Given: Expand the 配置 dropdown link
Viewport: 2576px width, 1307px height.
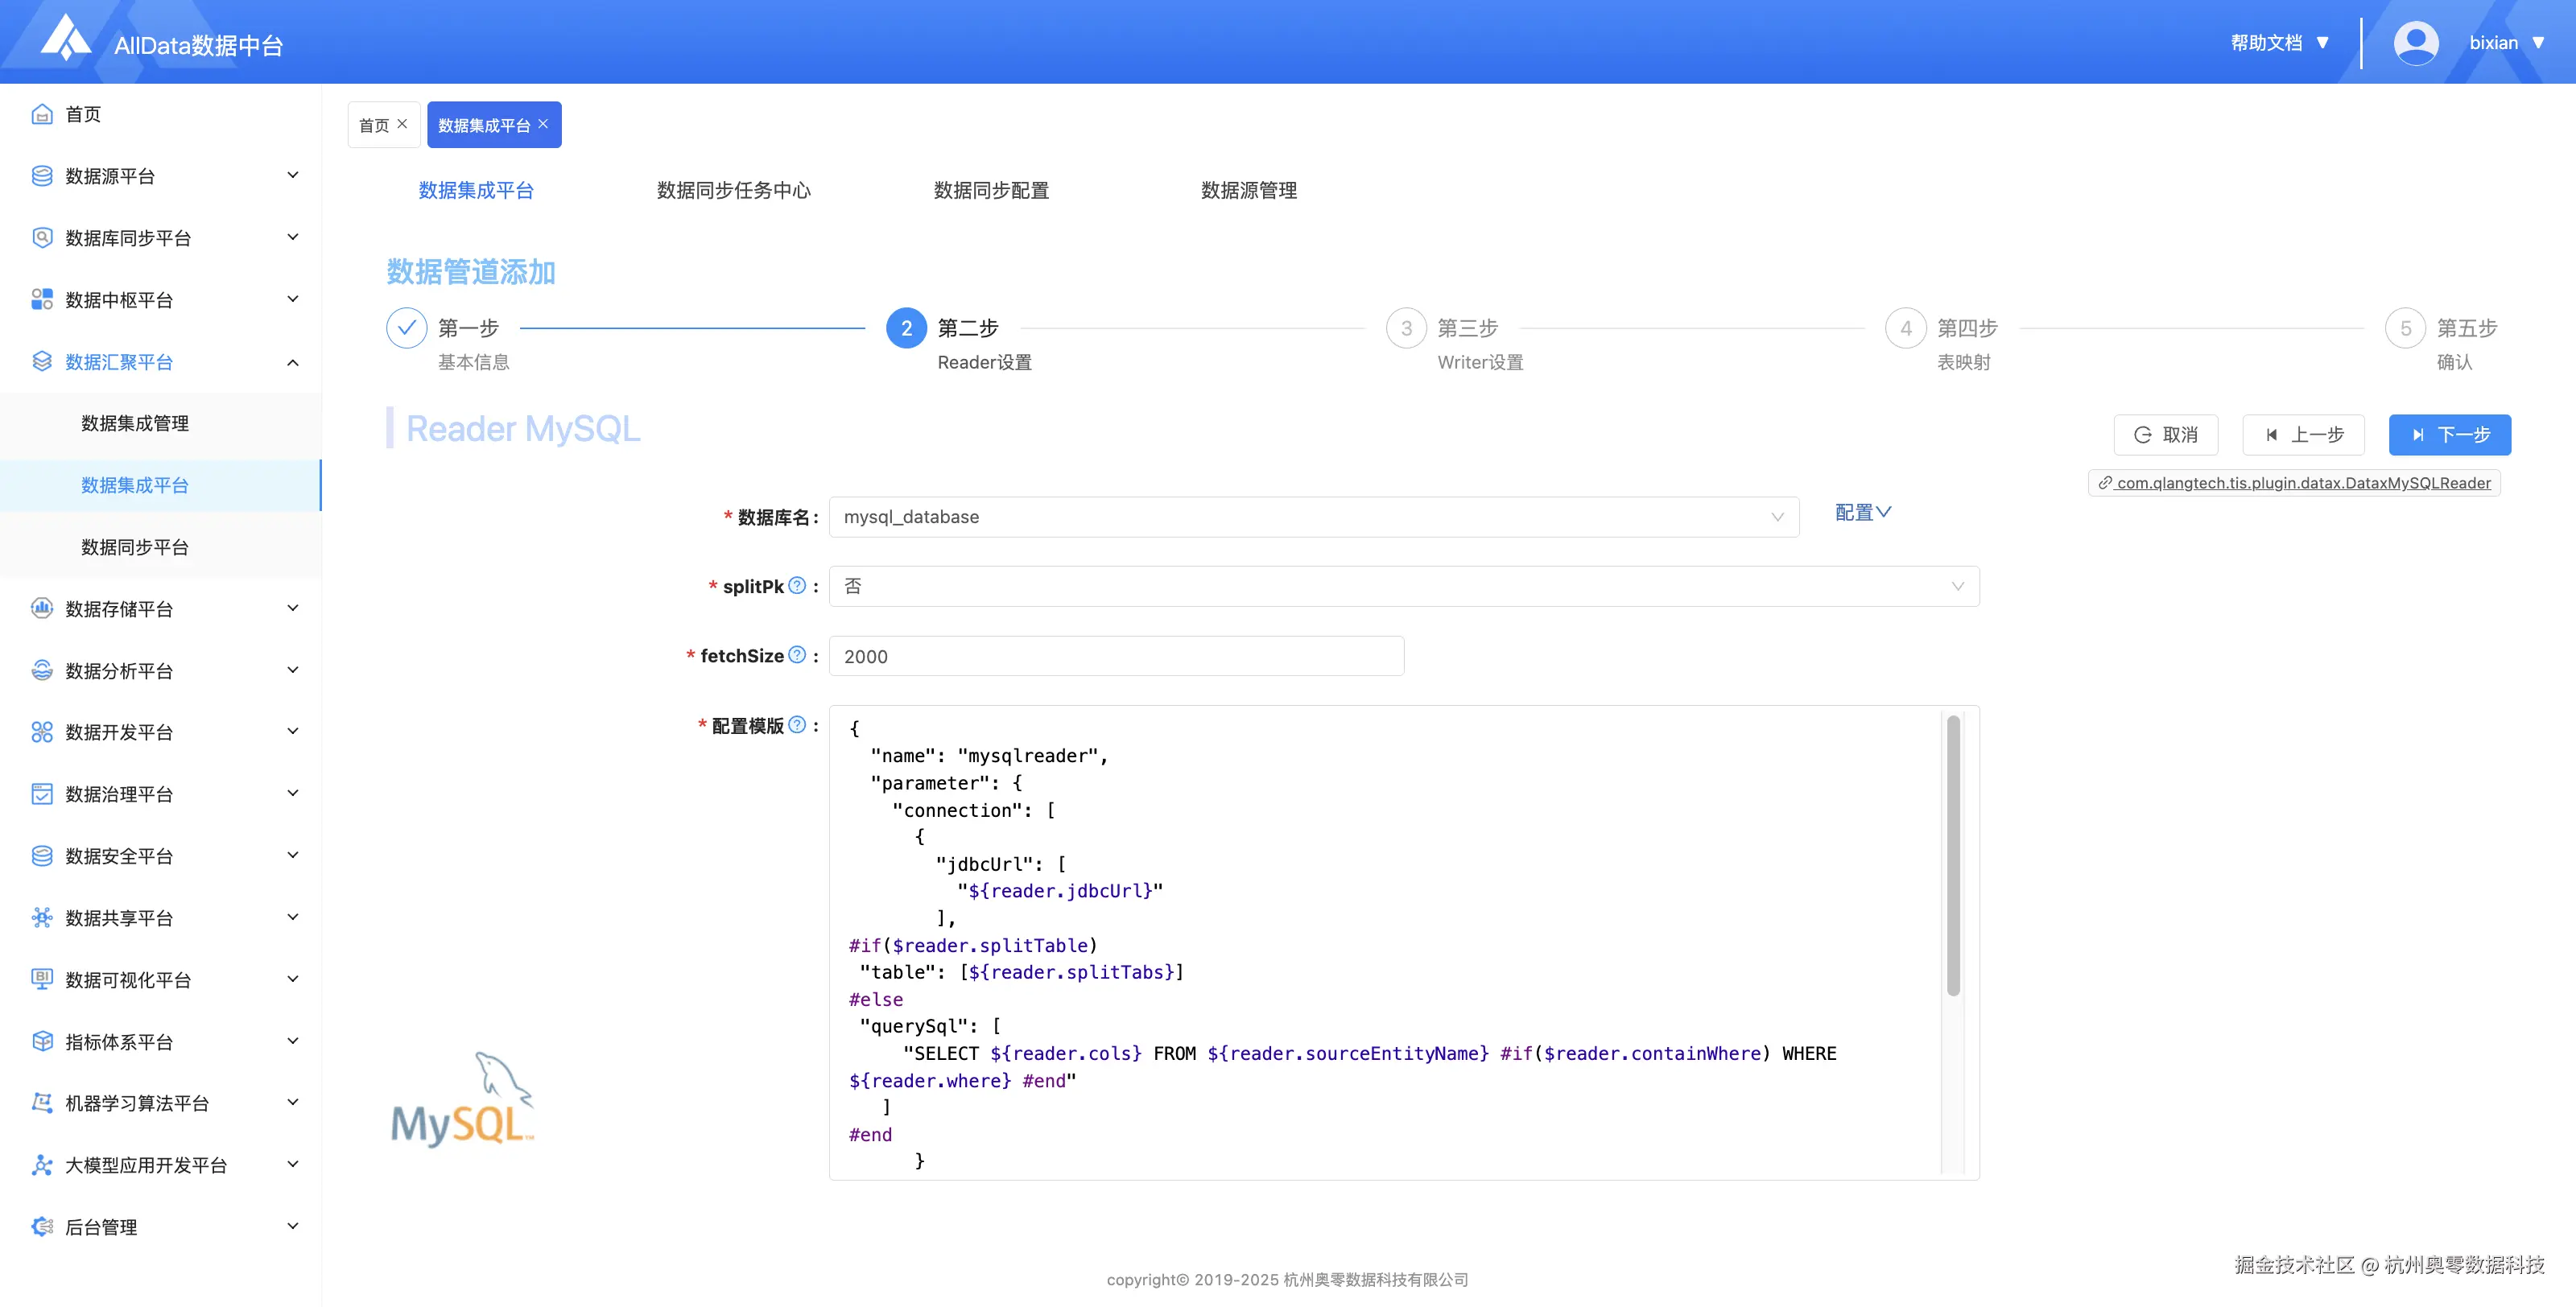Looking at the screenshot, I should click(1862, 511).
